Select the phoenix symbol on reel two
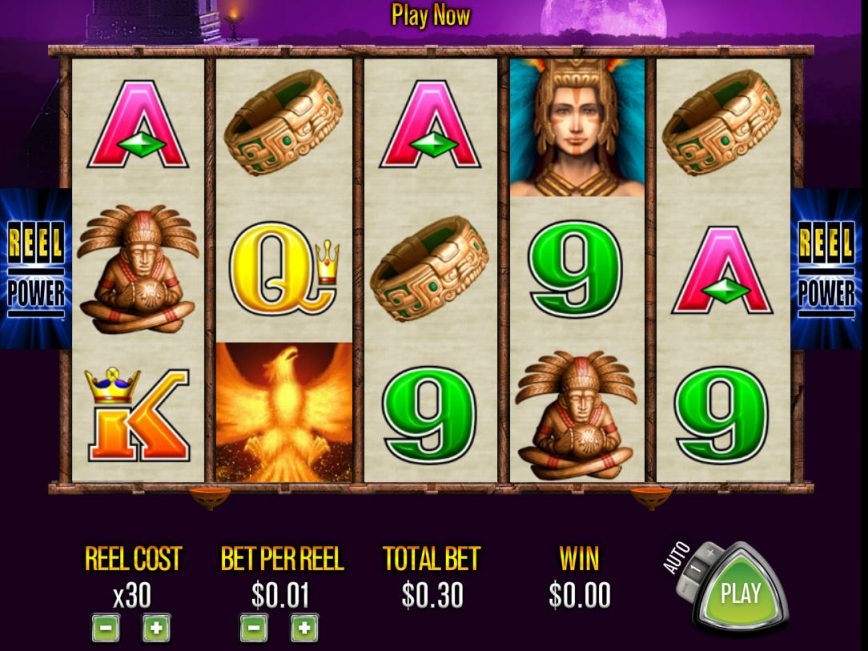 point(284,412)
